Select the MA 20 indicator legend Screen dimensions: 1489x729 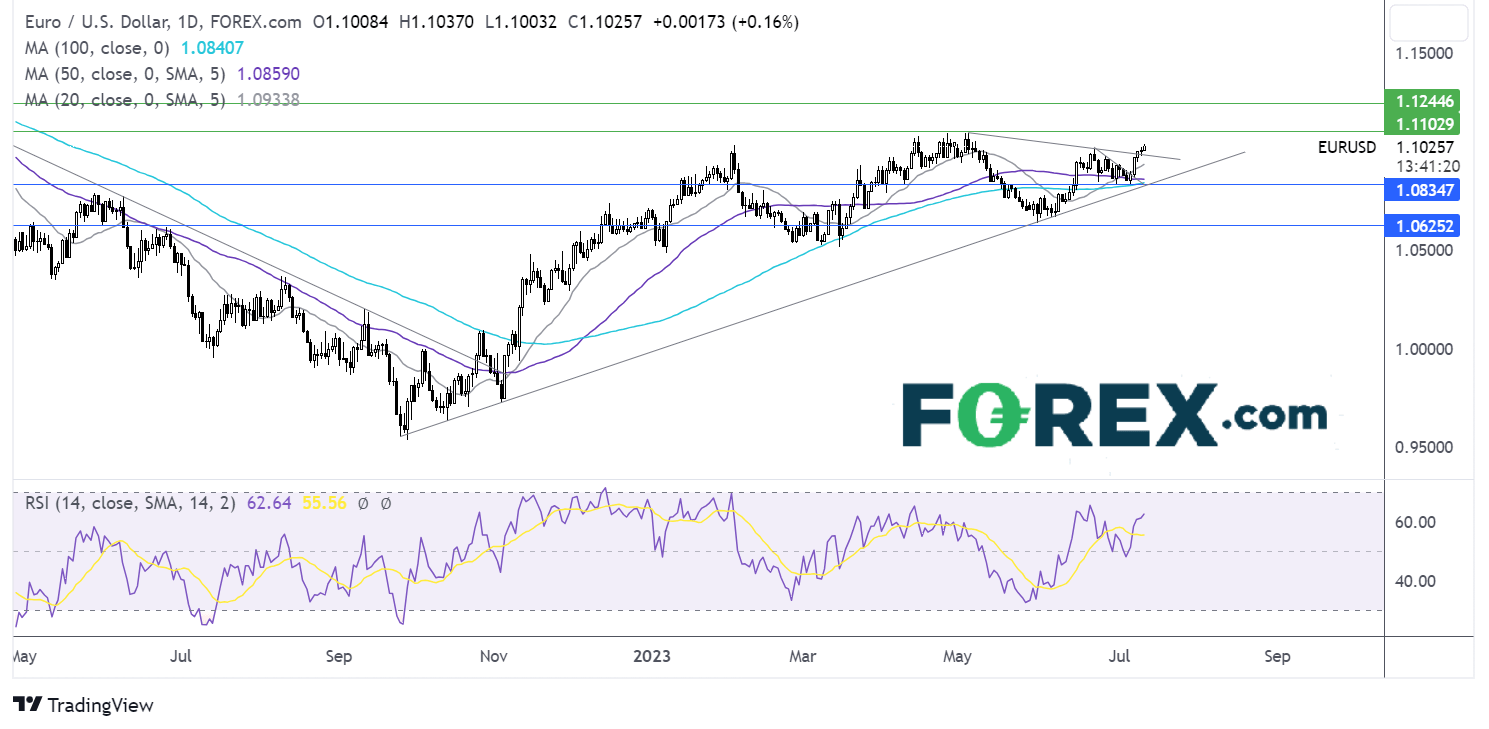[x=163, y=100]
